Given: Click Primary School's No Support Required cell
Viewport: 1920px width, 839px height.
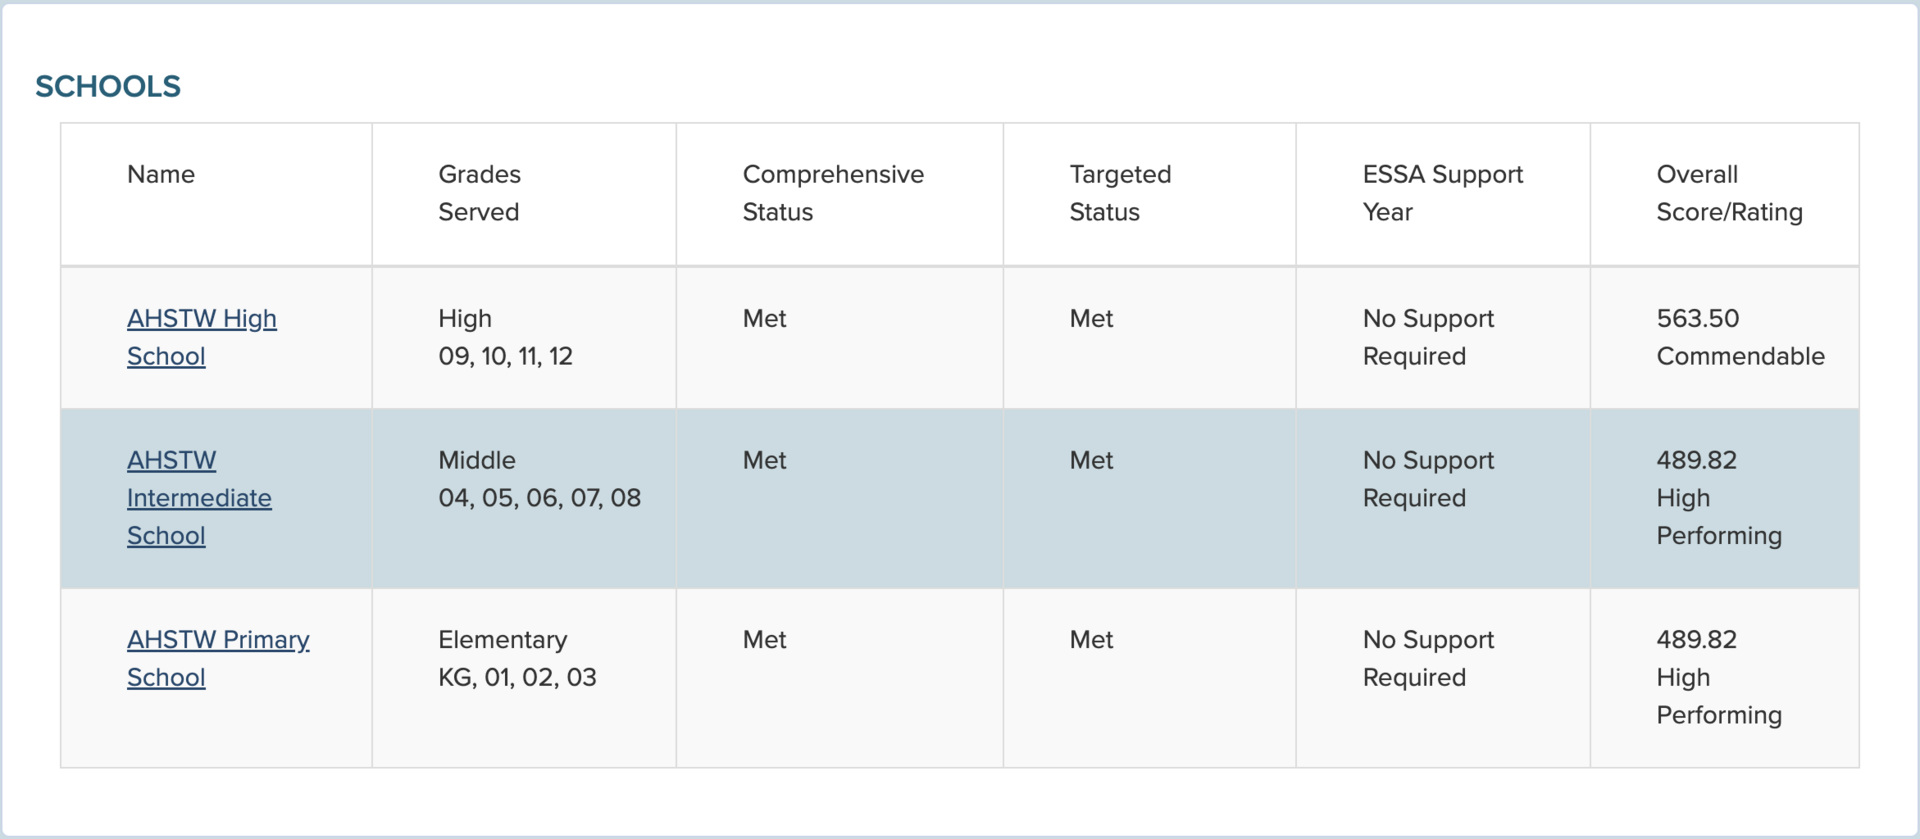Looking at the screenshot, I should 1427,658.
